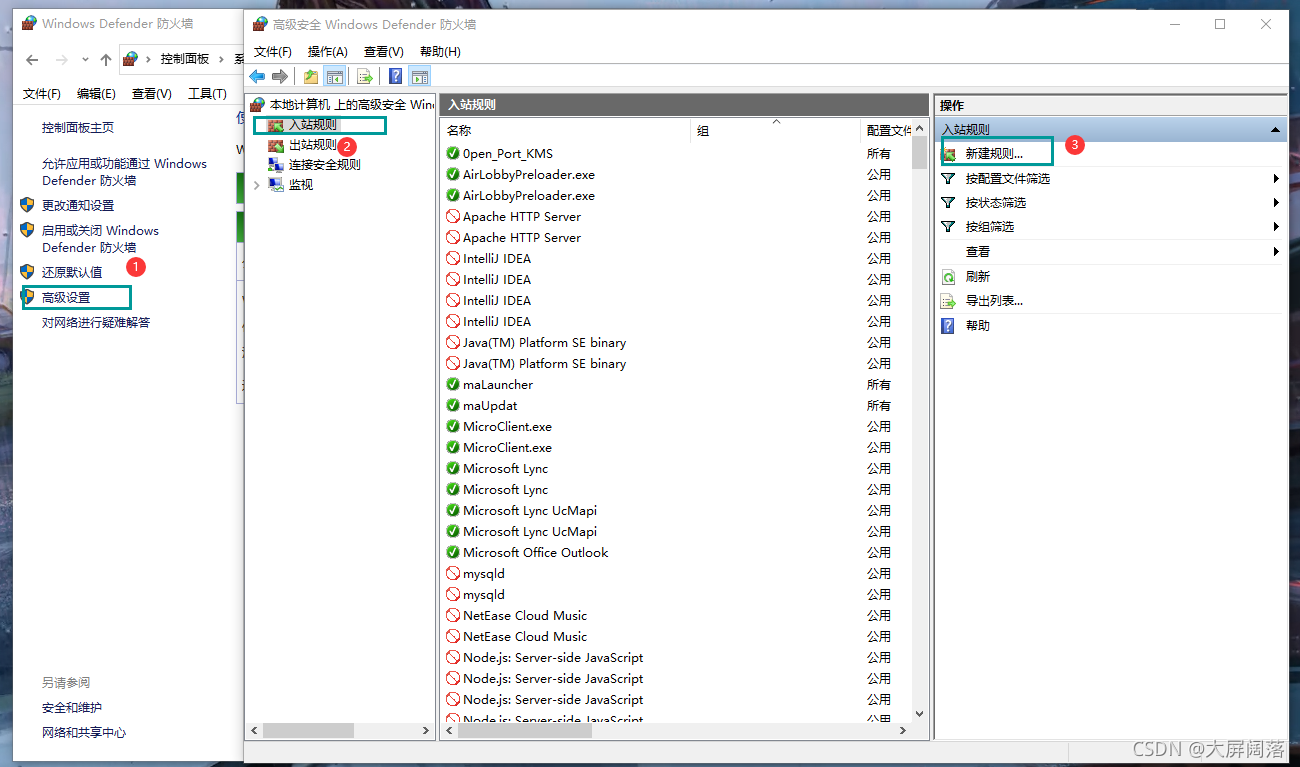The image size is (1300, 767).
Task: Open the 高级设置 link in control panel
Action: (x=66, y=297)
